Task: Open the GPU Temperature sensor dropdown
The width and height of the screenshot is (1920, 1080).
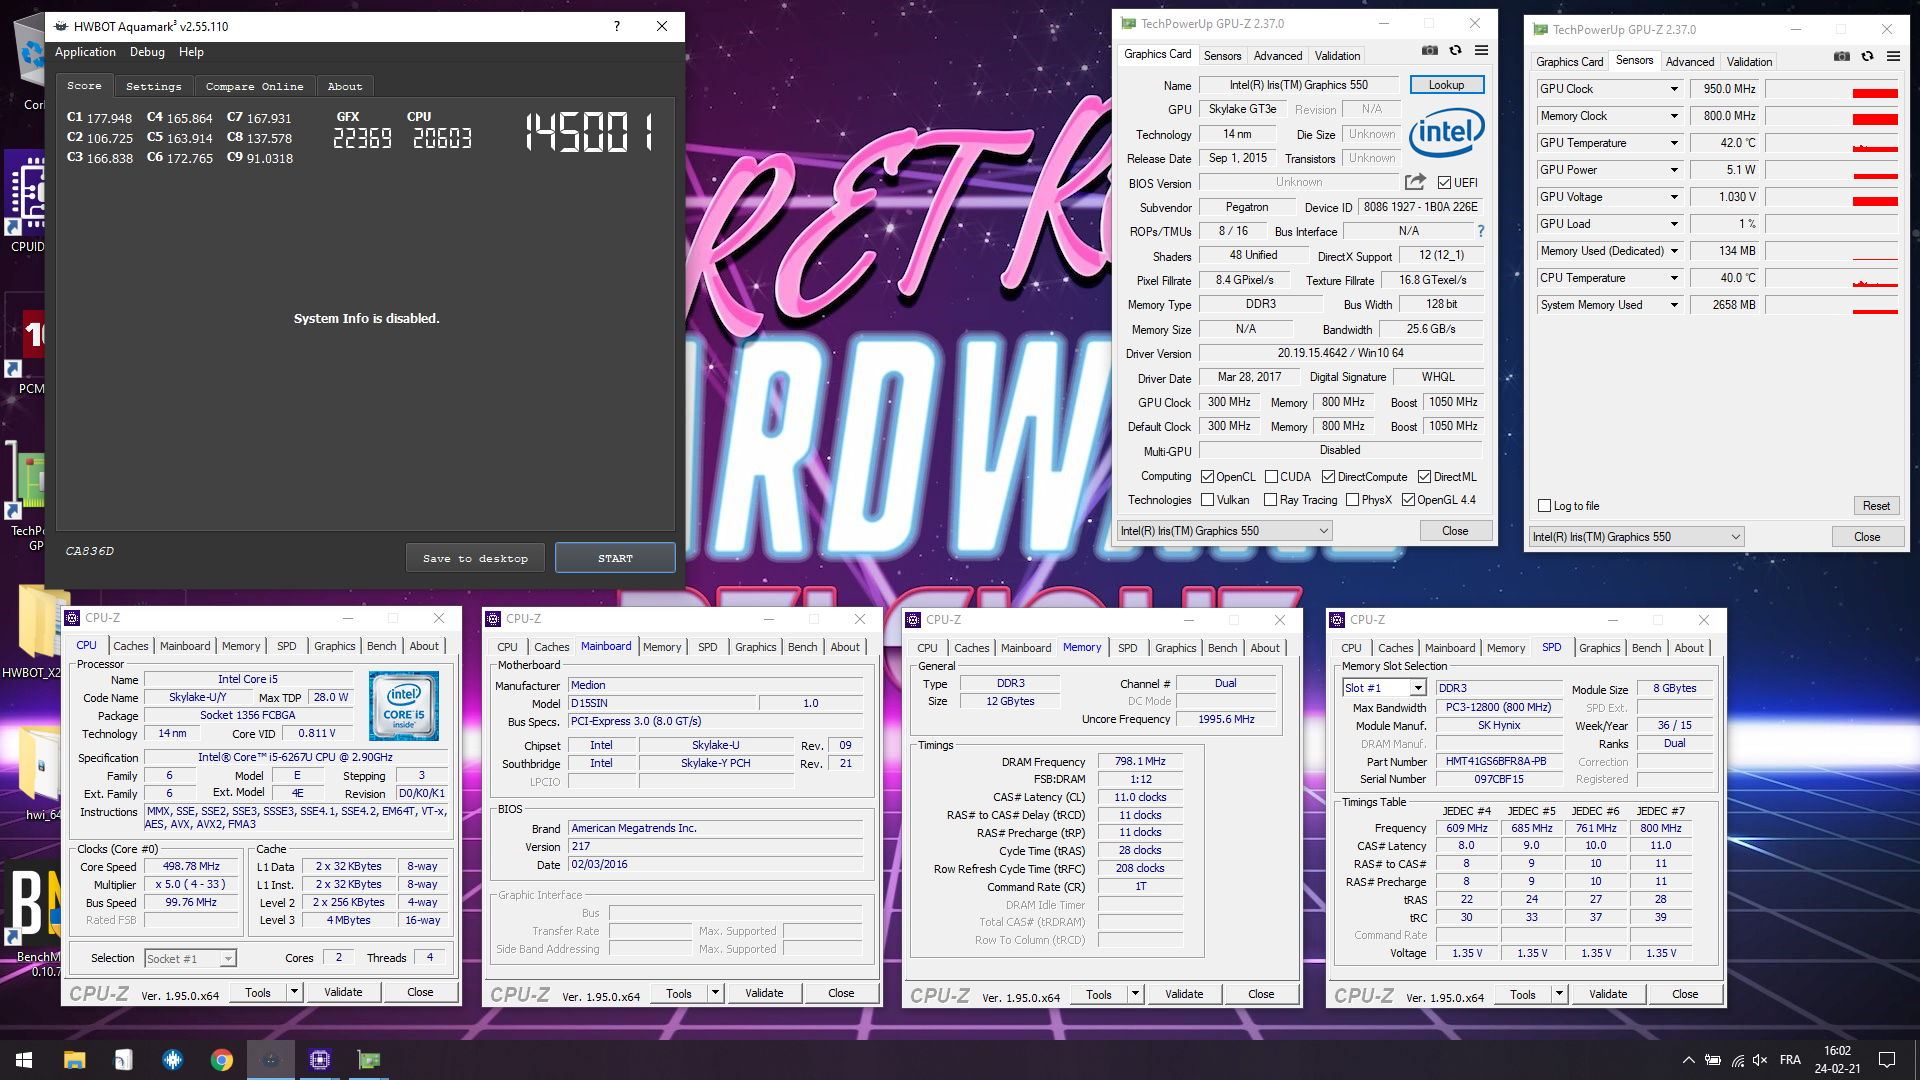Action: click(x=1674, y=143)
